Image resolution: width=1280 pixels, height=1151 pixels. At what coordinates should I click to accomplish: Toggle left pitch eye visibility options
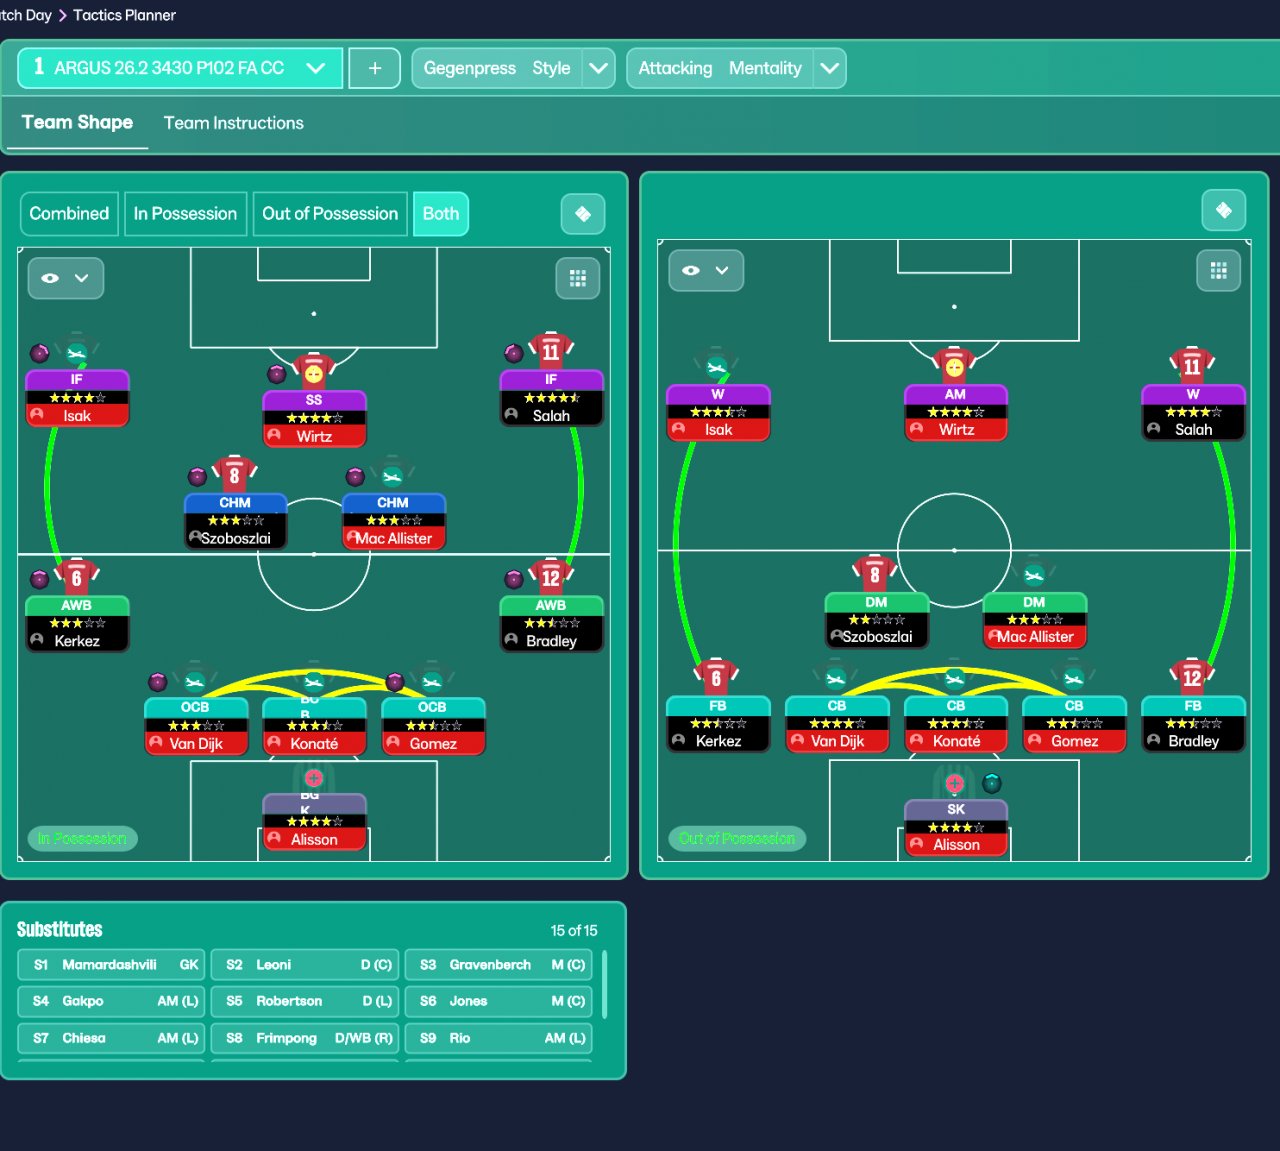tap(51, 278)
